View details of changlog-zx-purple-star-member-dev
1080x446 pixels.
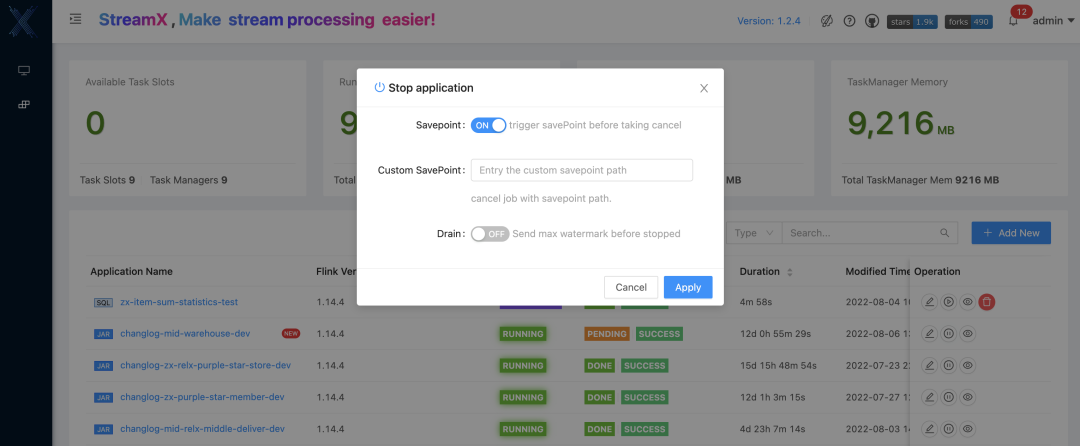point(967,397)
